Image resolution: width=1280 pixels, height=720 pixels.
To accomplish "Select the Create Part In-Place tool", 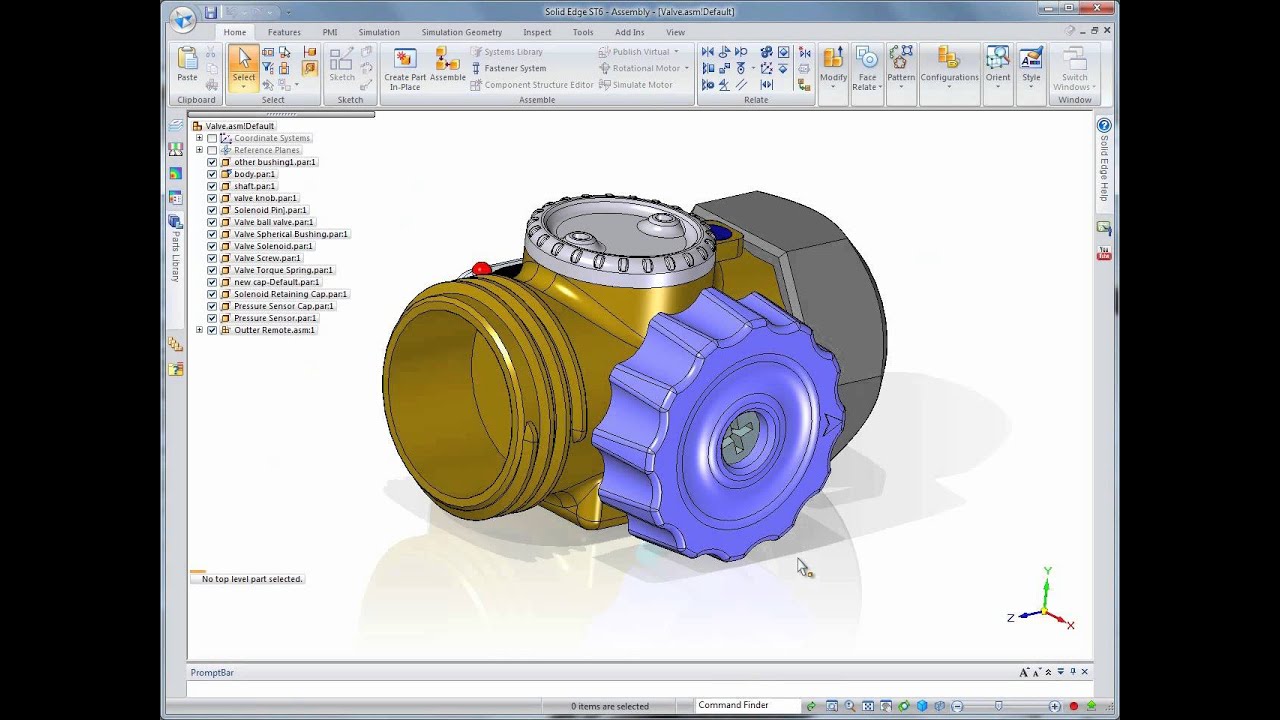I will coord(405,69).
